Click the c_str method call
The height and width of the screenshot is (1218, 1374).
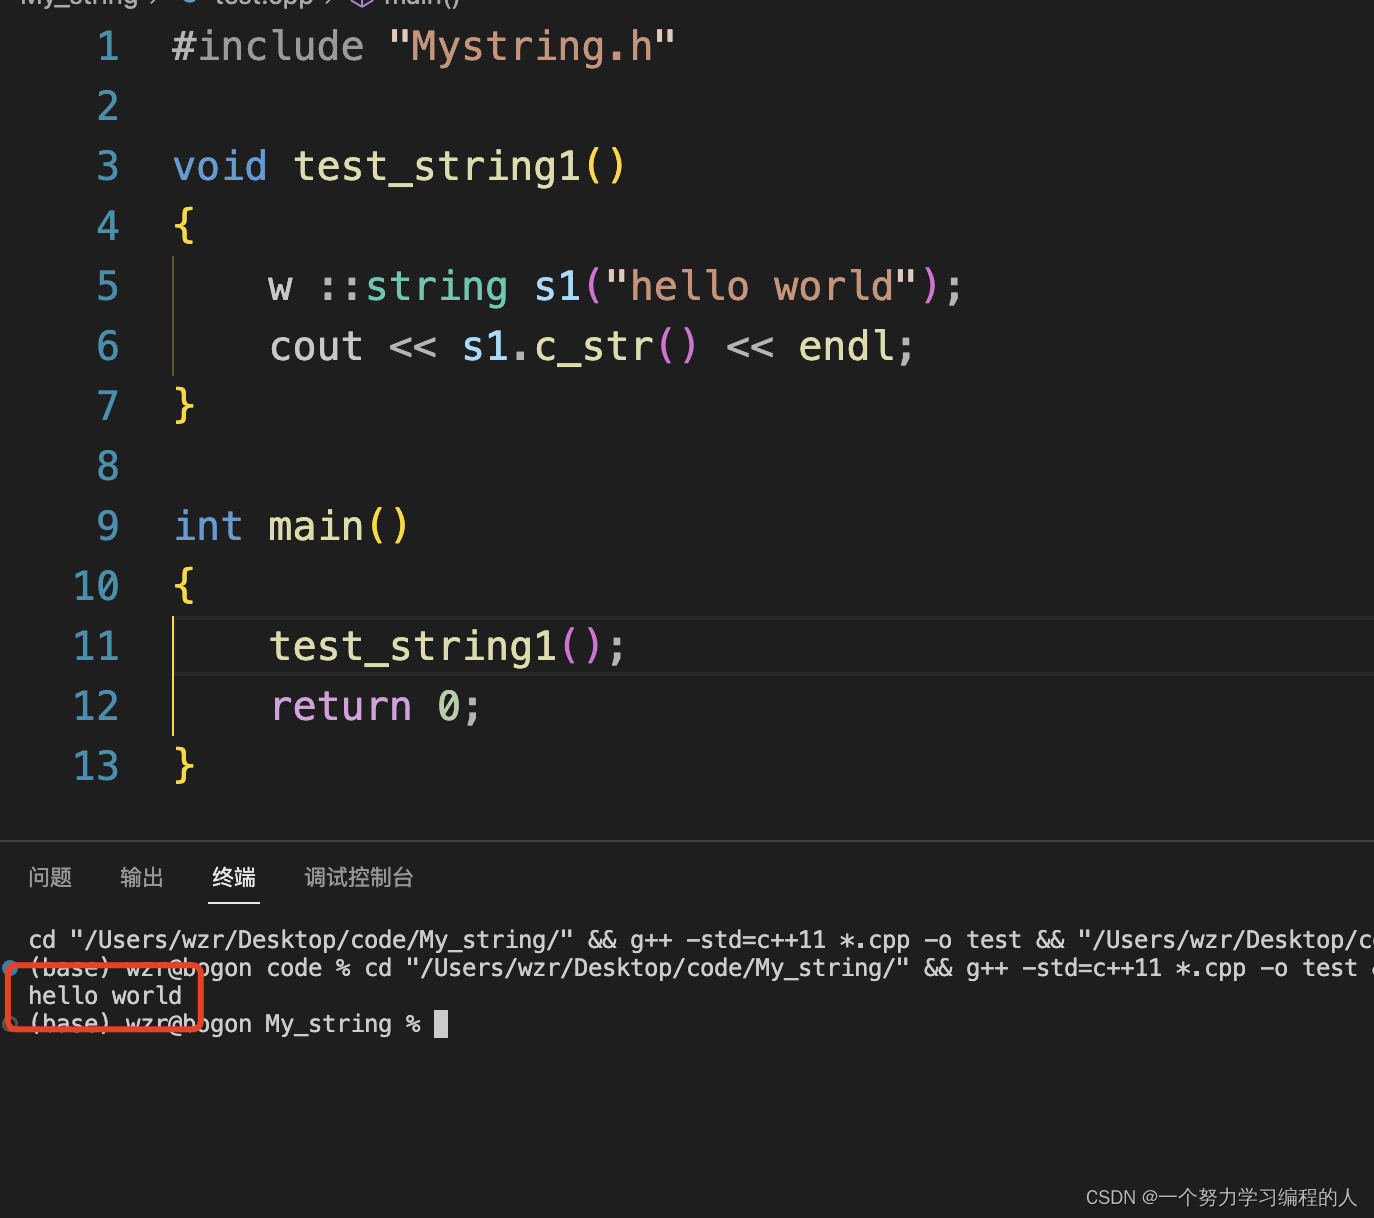[594, 347]
